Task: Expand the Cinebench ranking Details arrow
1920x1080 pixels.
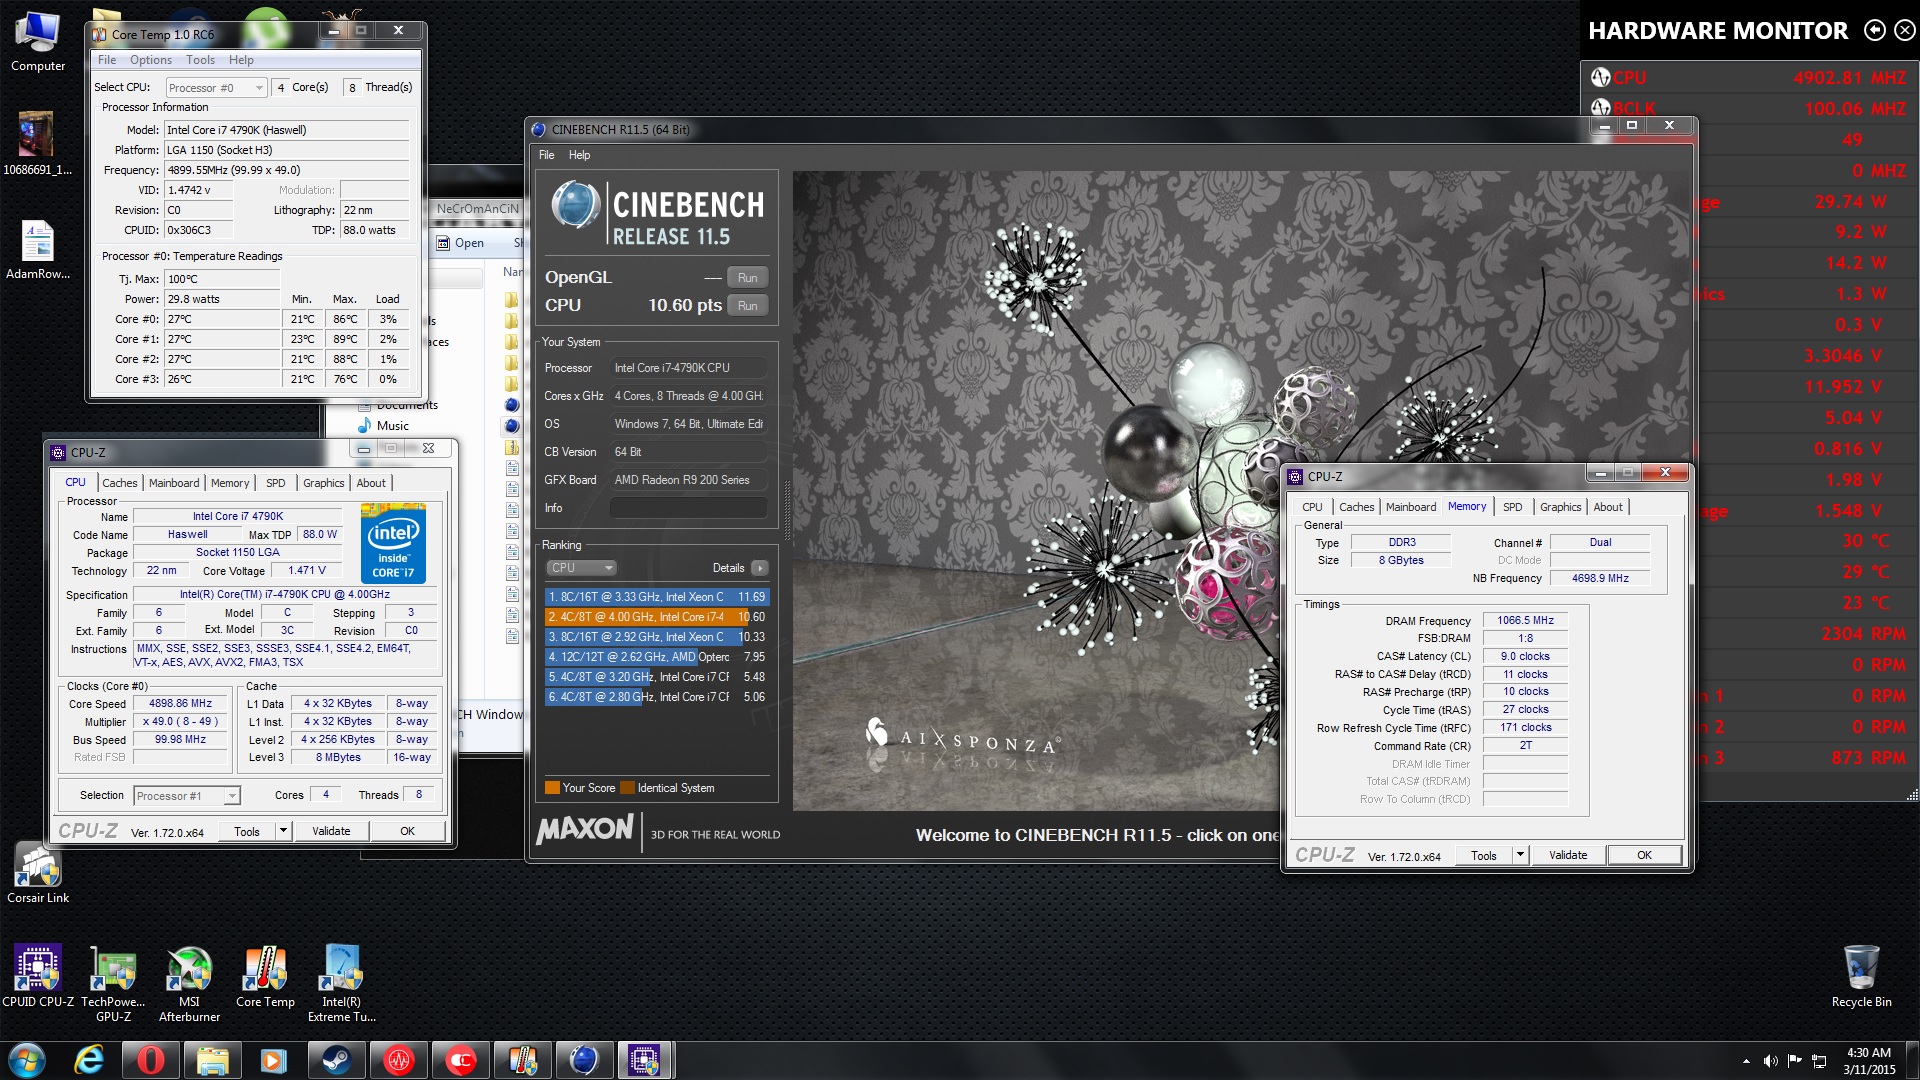Action: click(x=760, y=568)
